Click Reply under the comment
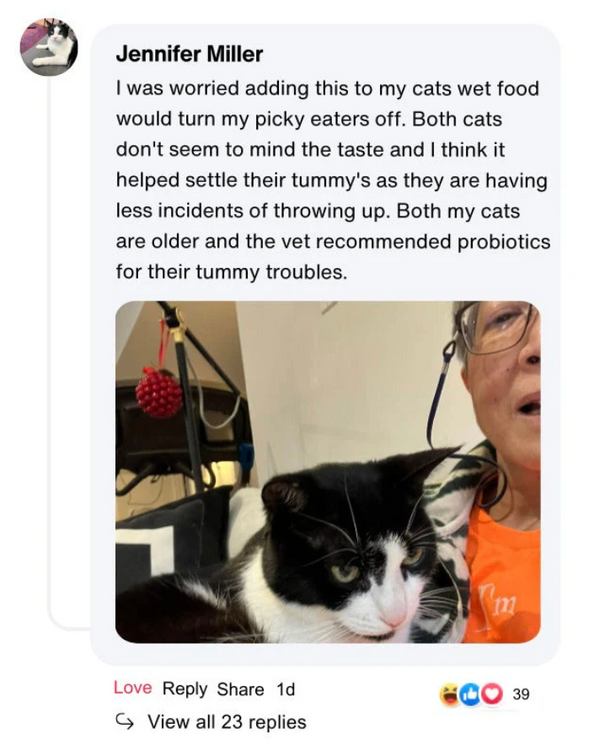 pyautogui.click(x=185, y=689)
